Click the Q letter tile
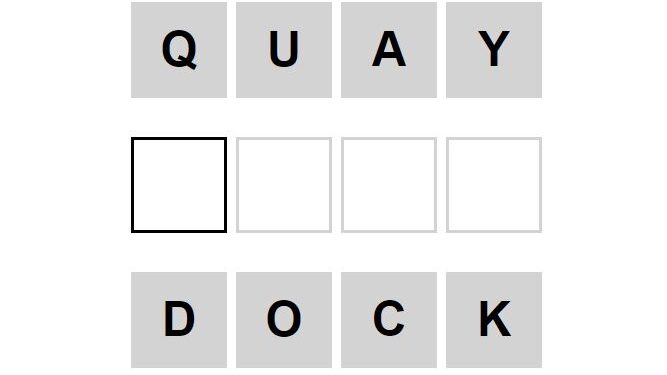Screen dimensions: 667x375 (x=179, y=50)
